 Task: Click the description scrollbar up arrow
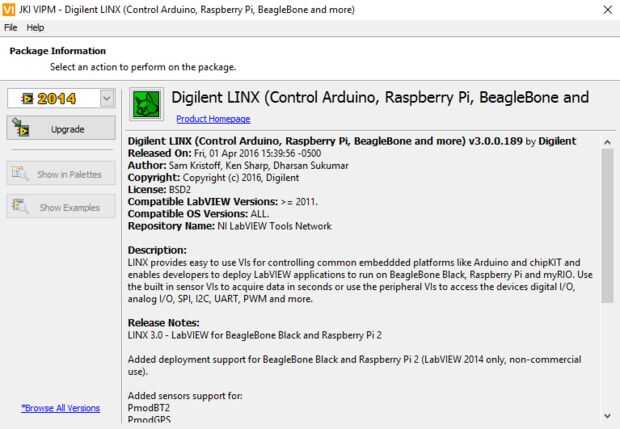[x=607, y=142]
